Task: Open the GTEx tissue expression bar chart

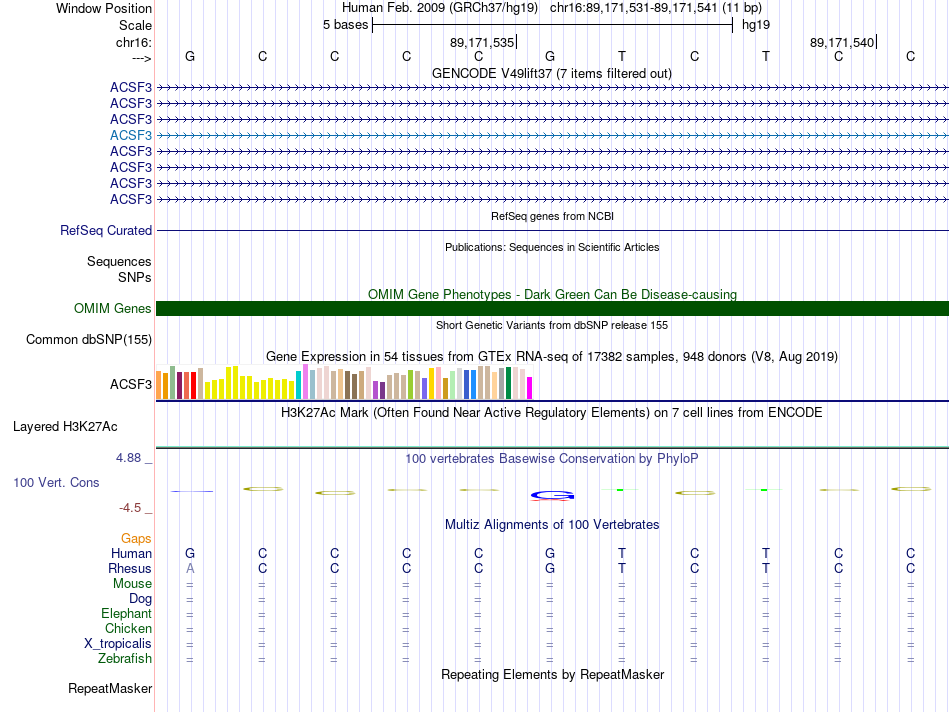Action: point(344,382)
